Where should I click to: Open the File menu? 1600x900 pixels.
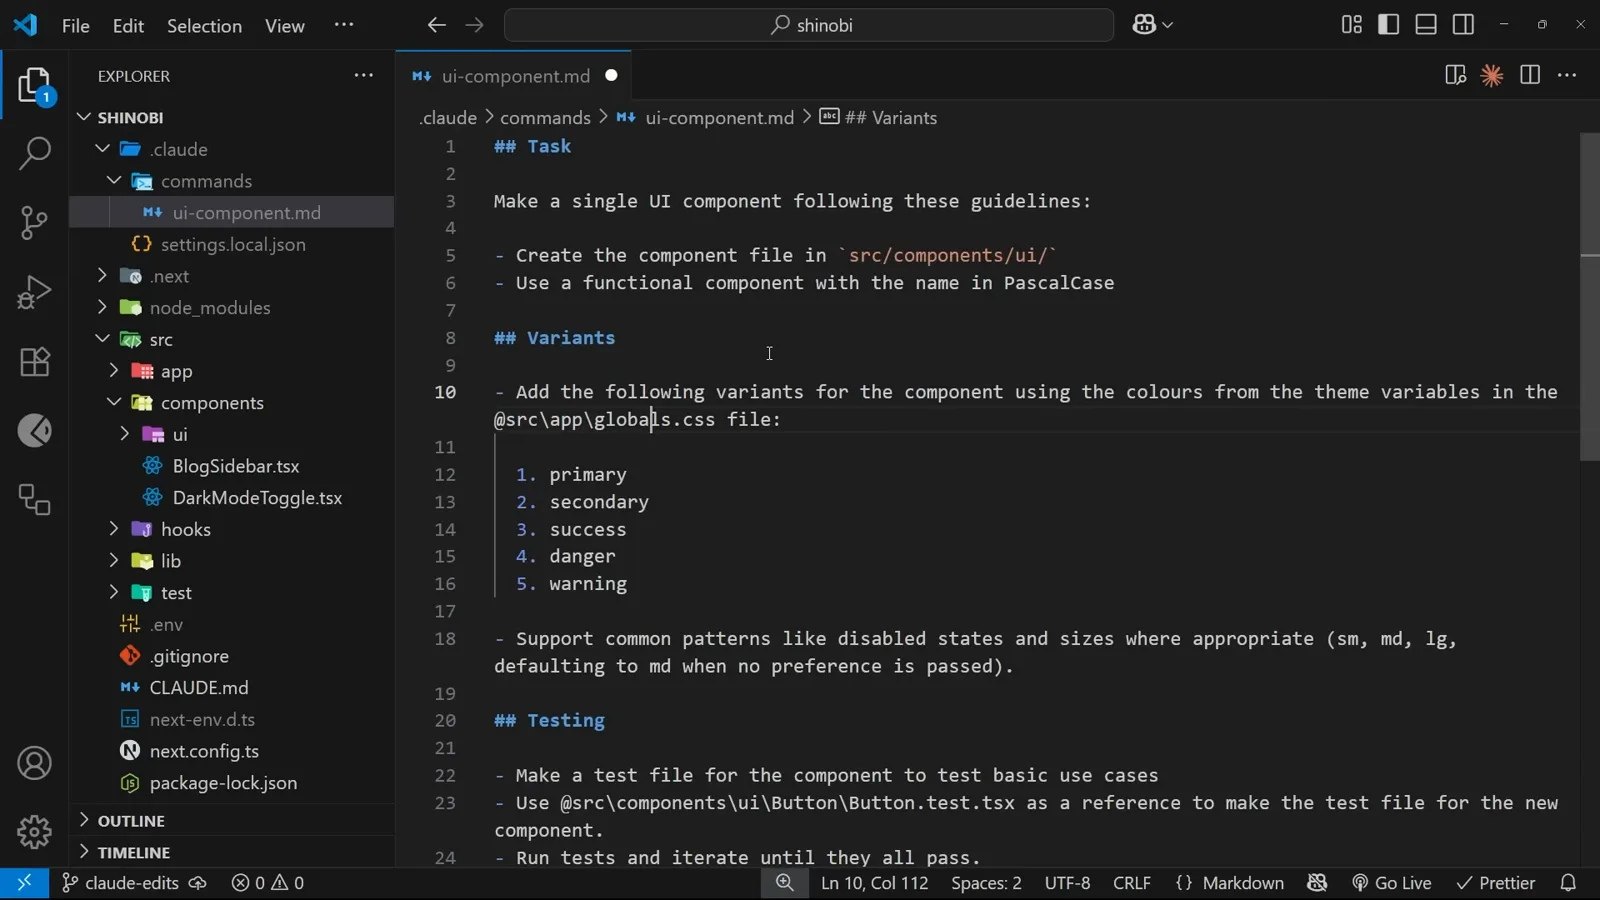(75, 26)
